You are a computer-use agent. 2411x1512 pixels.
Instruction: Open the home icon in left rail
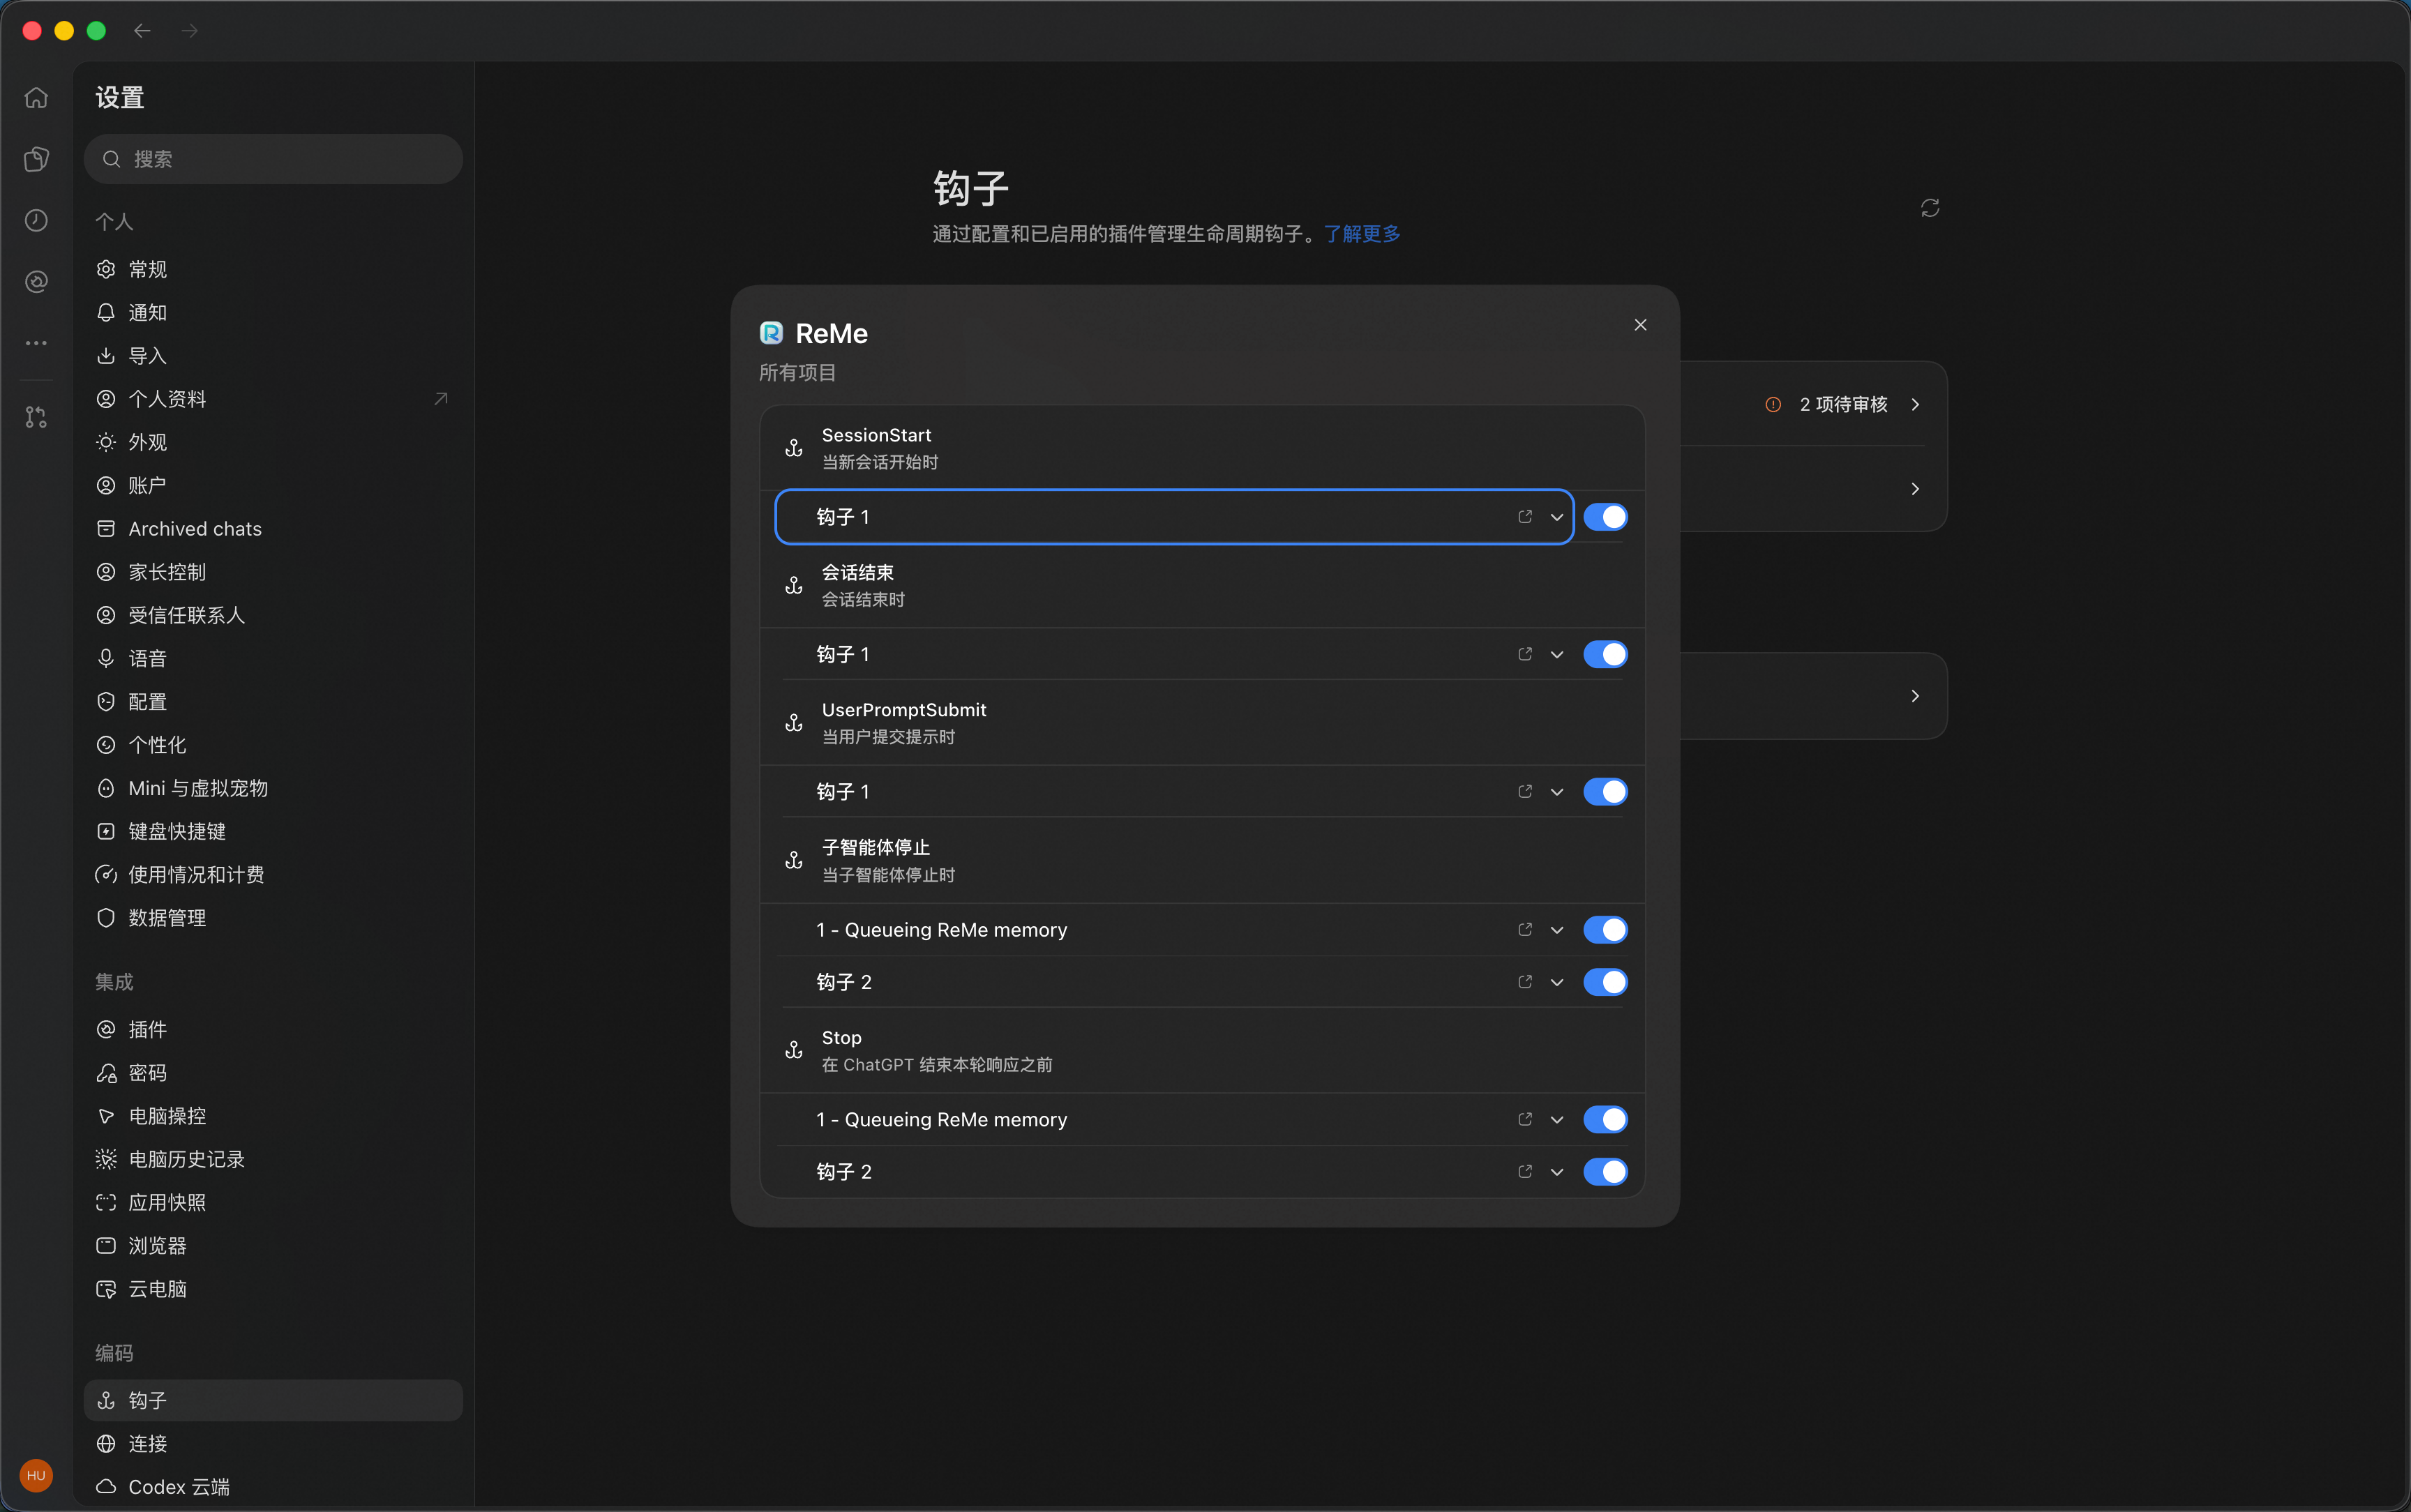click(36, 98)
